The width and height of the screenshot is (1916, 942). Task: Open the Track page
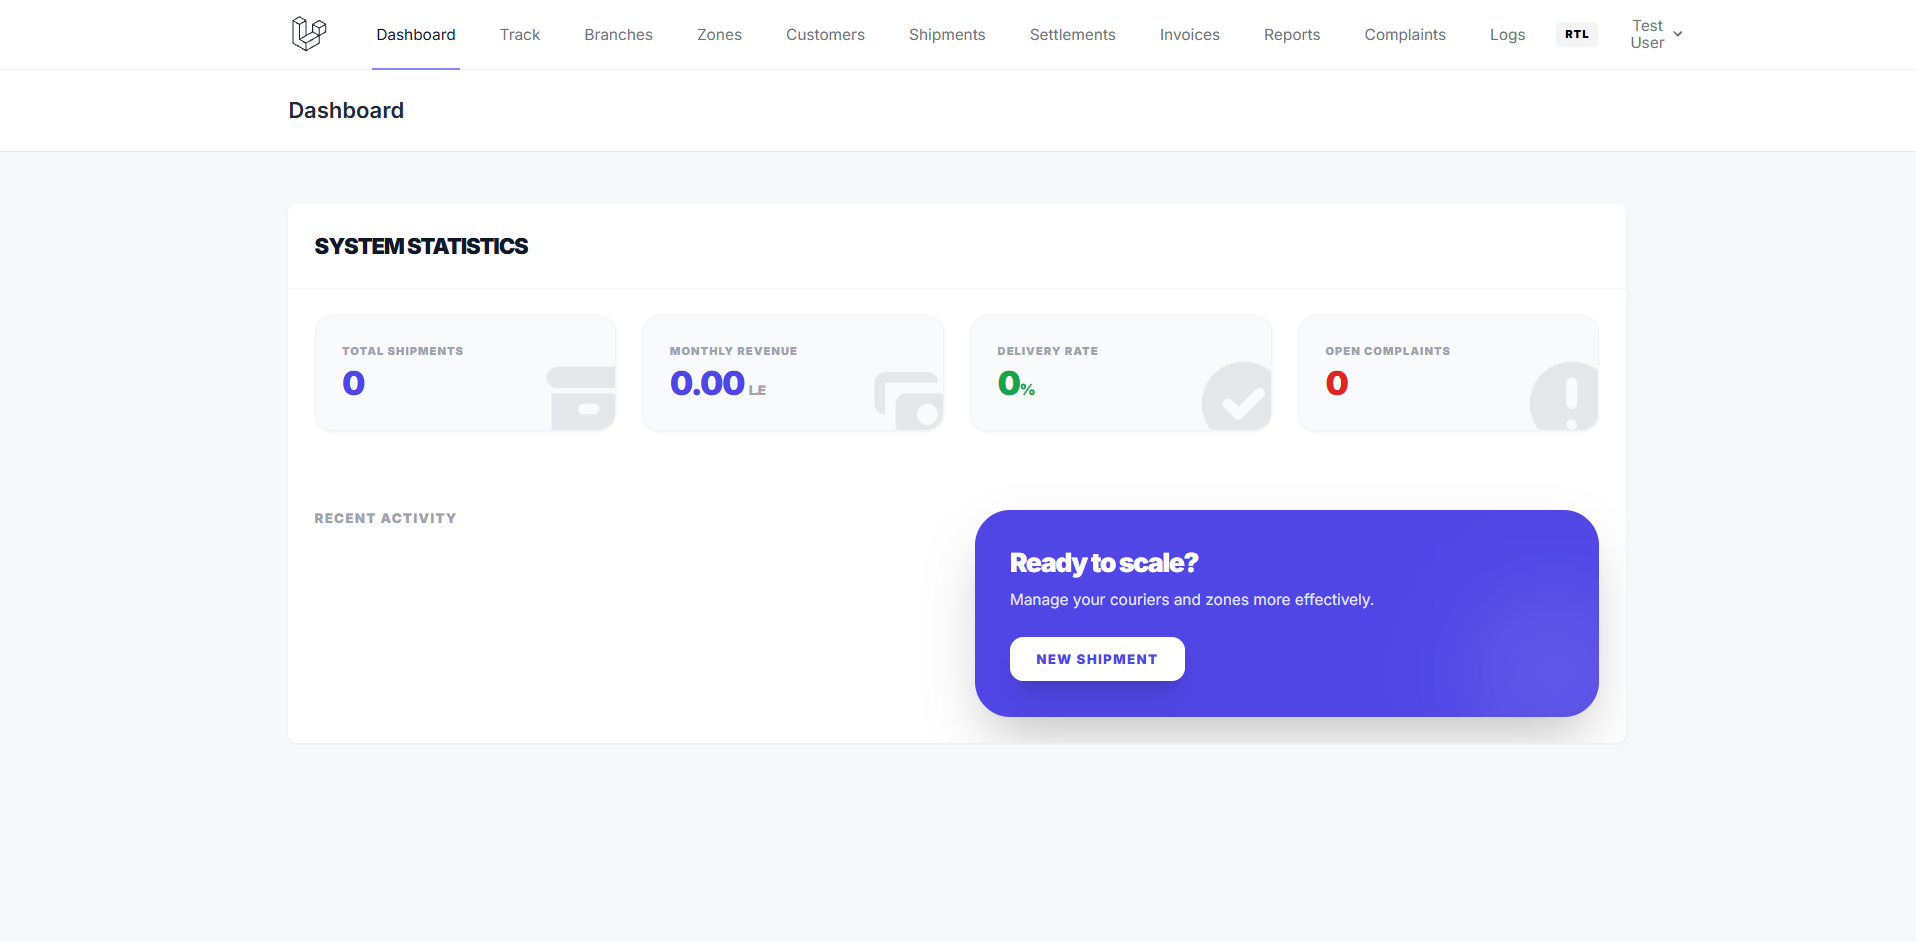[x=519, y=35]
